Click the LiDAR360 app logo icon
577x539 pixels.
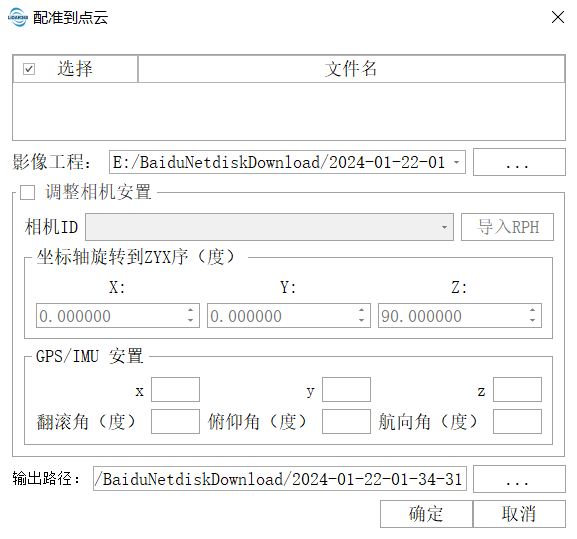(18, 17)
